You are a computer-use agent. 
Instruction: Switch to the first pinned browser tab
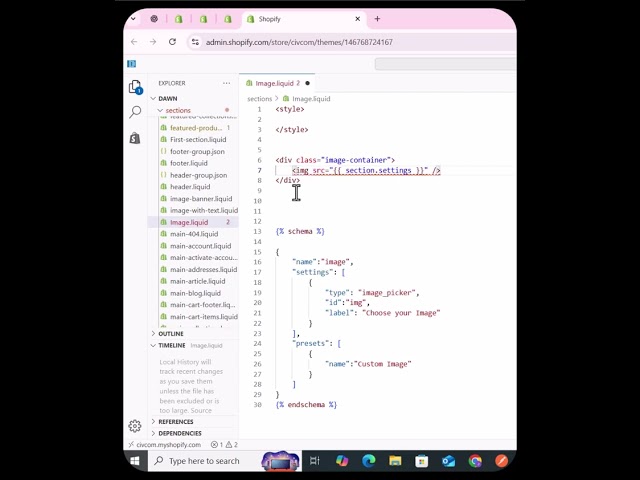[x=154, y=19]
